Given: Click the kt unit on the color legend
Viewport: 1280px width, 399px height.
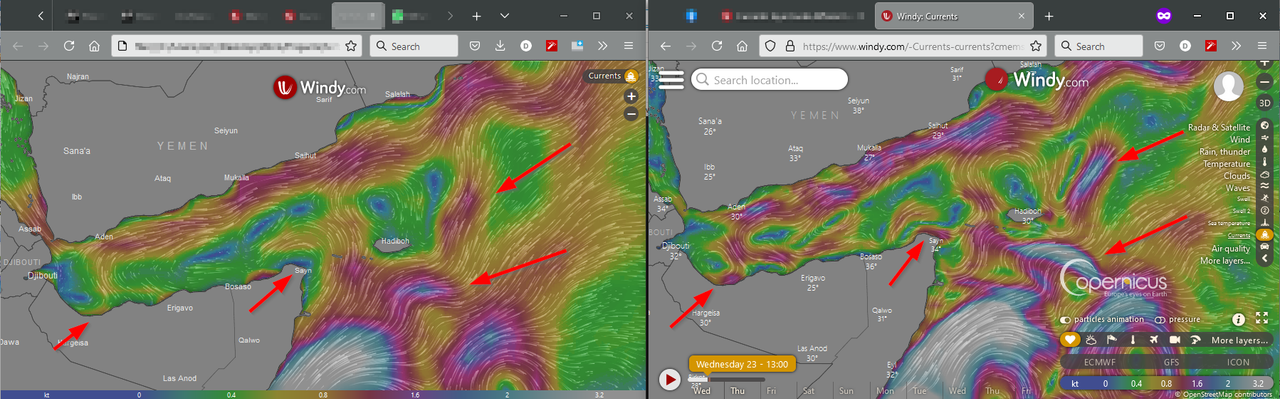Looking at the screenshot, I should 1074,383.
